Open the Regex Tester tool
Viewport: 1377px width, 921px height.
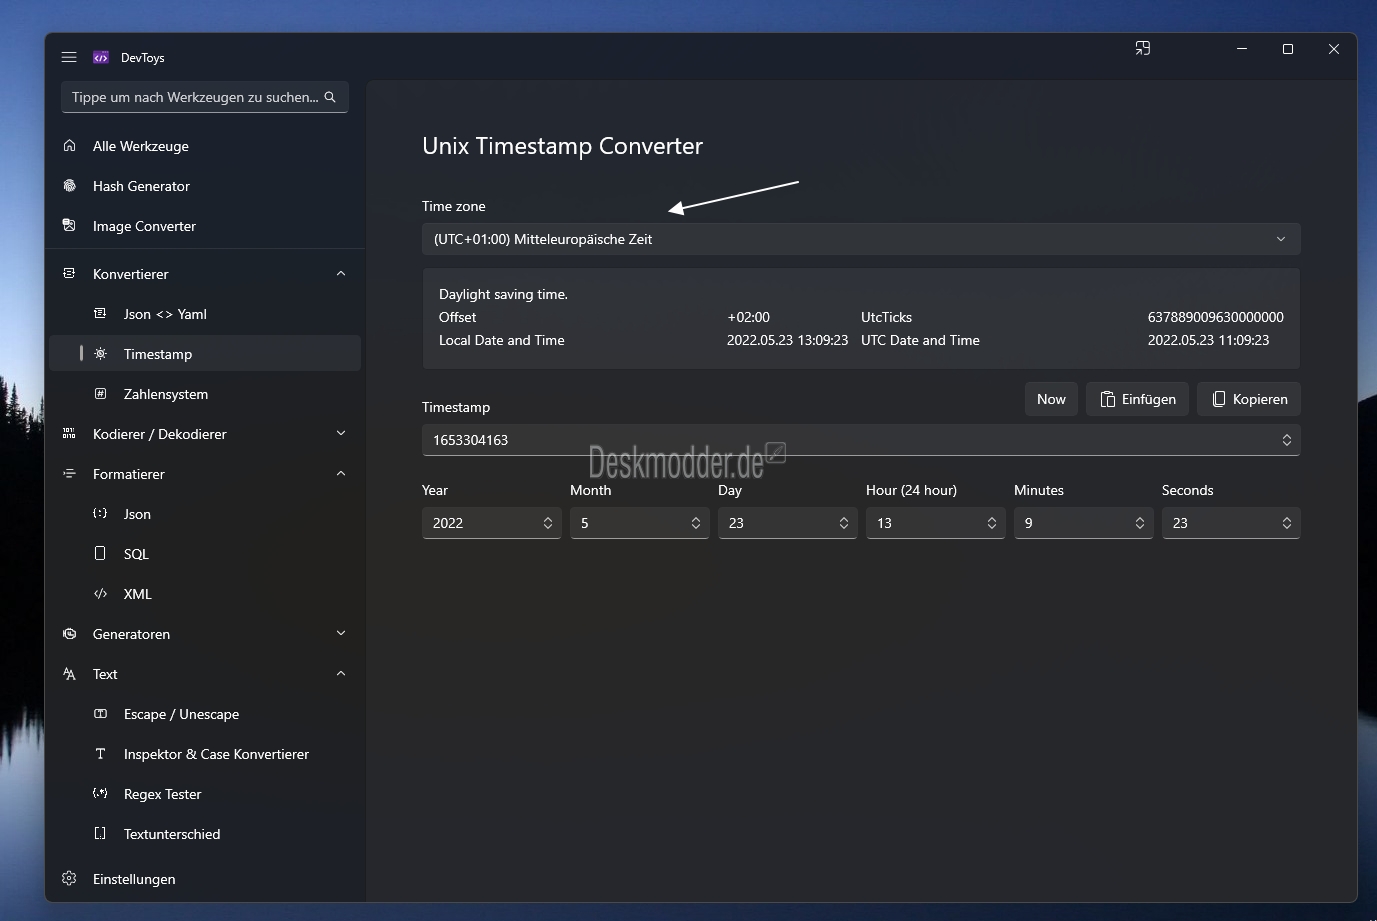[205, 794]
